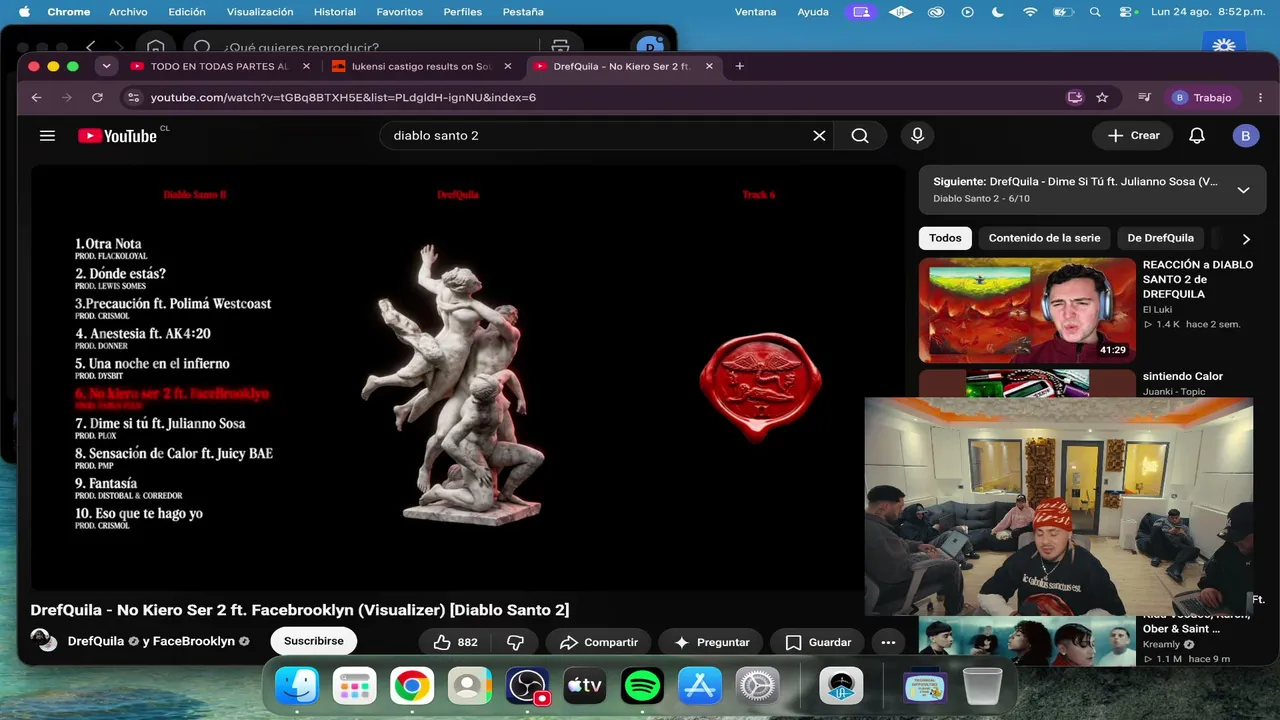This screenshot has height=720, width=1280.
Task: Open El Luki reaction video thumbnail
Action: [1027, 310]
